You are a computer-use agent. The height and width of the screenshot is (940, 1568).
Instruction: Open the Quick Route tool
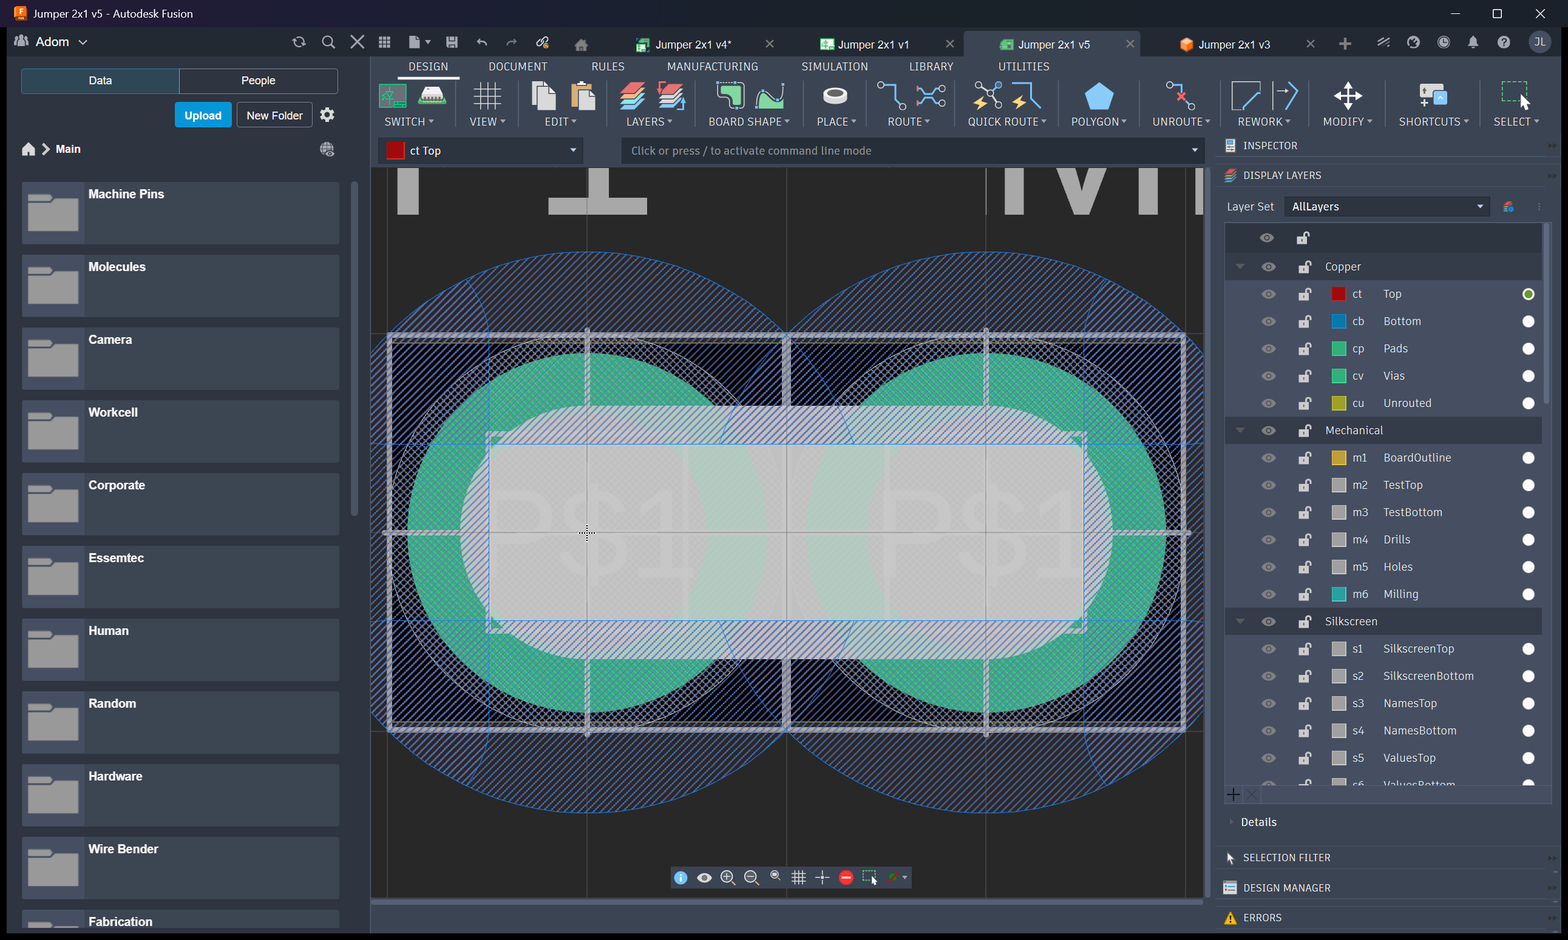(987, 97)
